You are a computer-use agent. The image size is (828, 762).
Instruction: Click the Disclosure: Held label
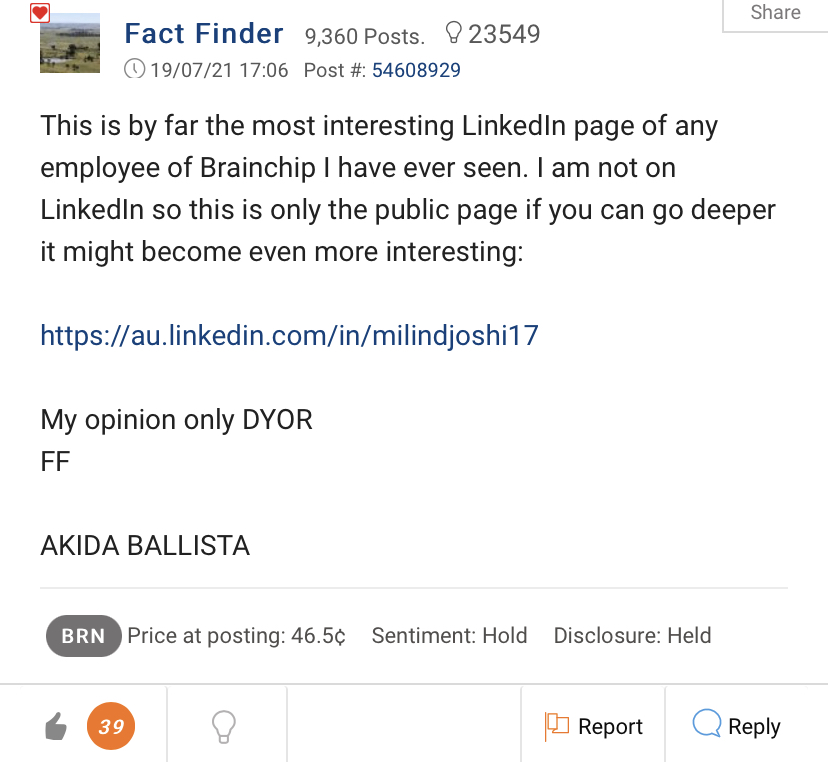(x=632, y=636)
